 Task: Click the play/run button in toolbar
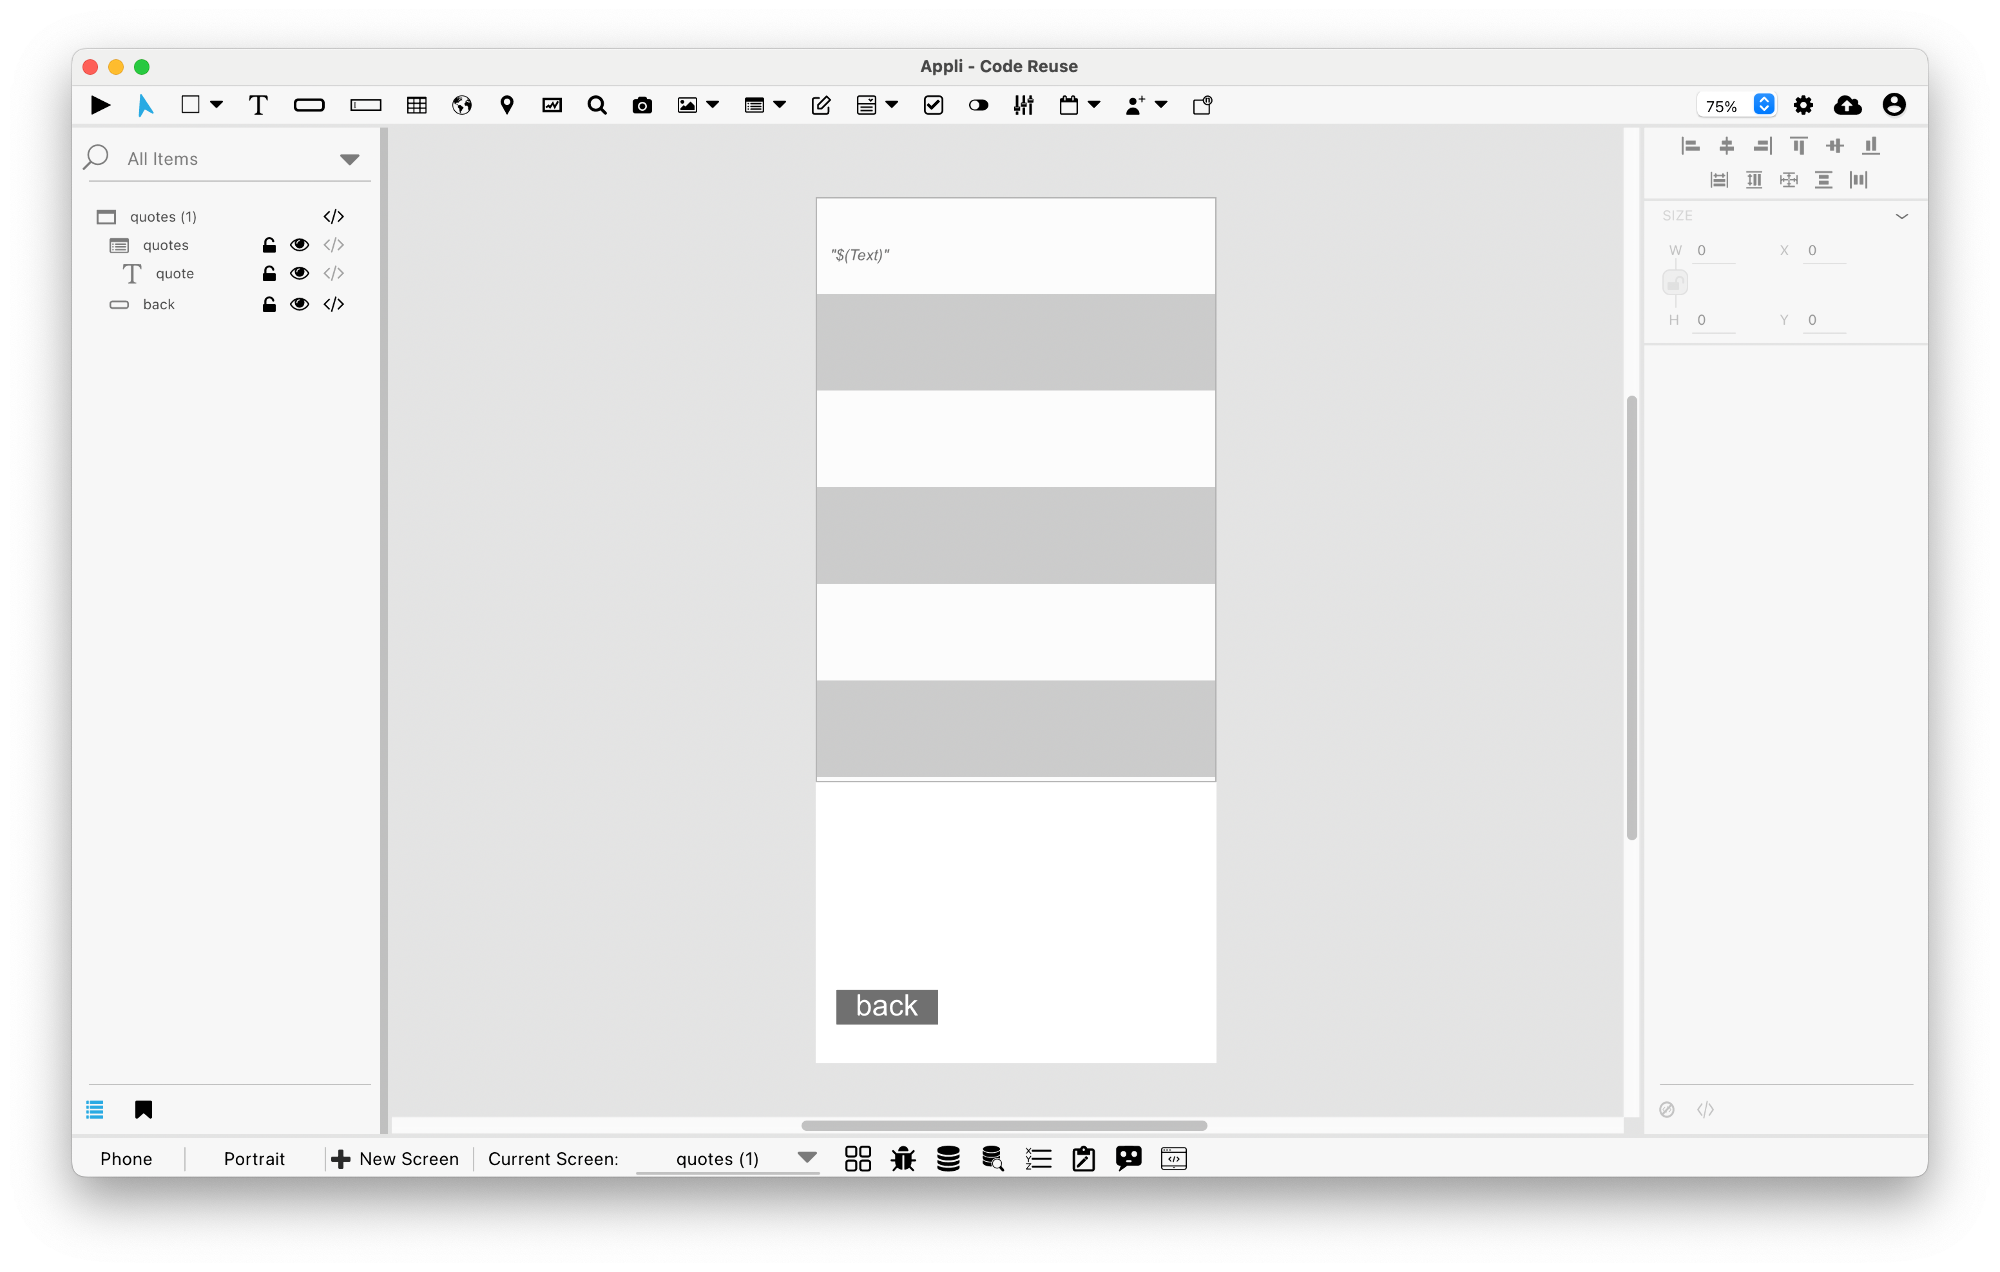click(99, 103)
